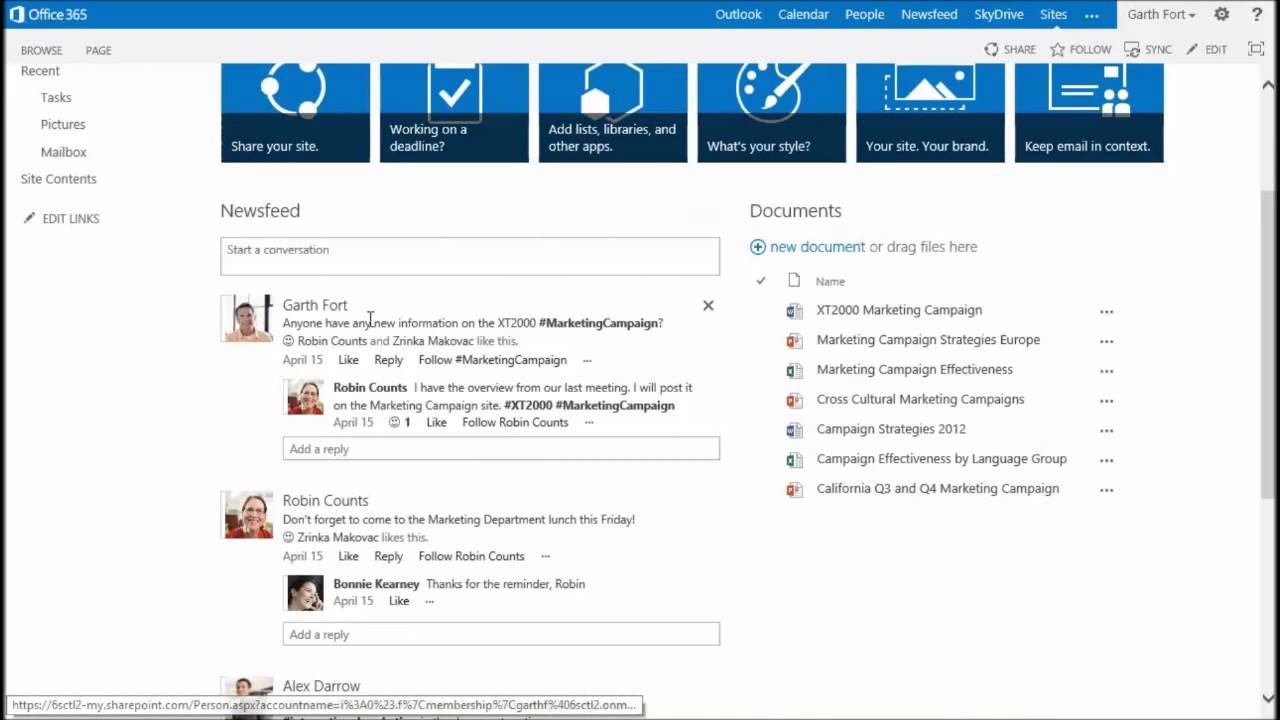Click PowerPoint icon for Marketing Campaign Strategies Europe
This screenshot has height=720, width=1280.
(794, 341)
